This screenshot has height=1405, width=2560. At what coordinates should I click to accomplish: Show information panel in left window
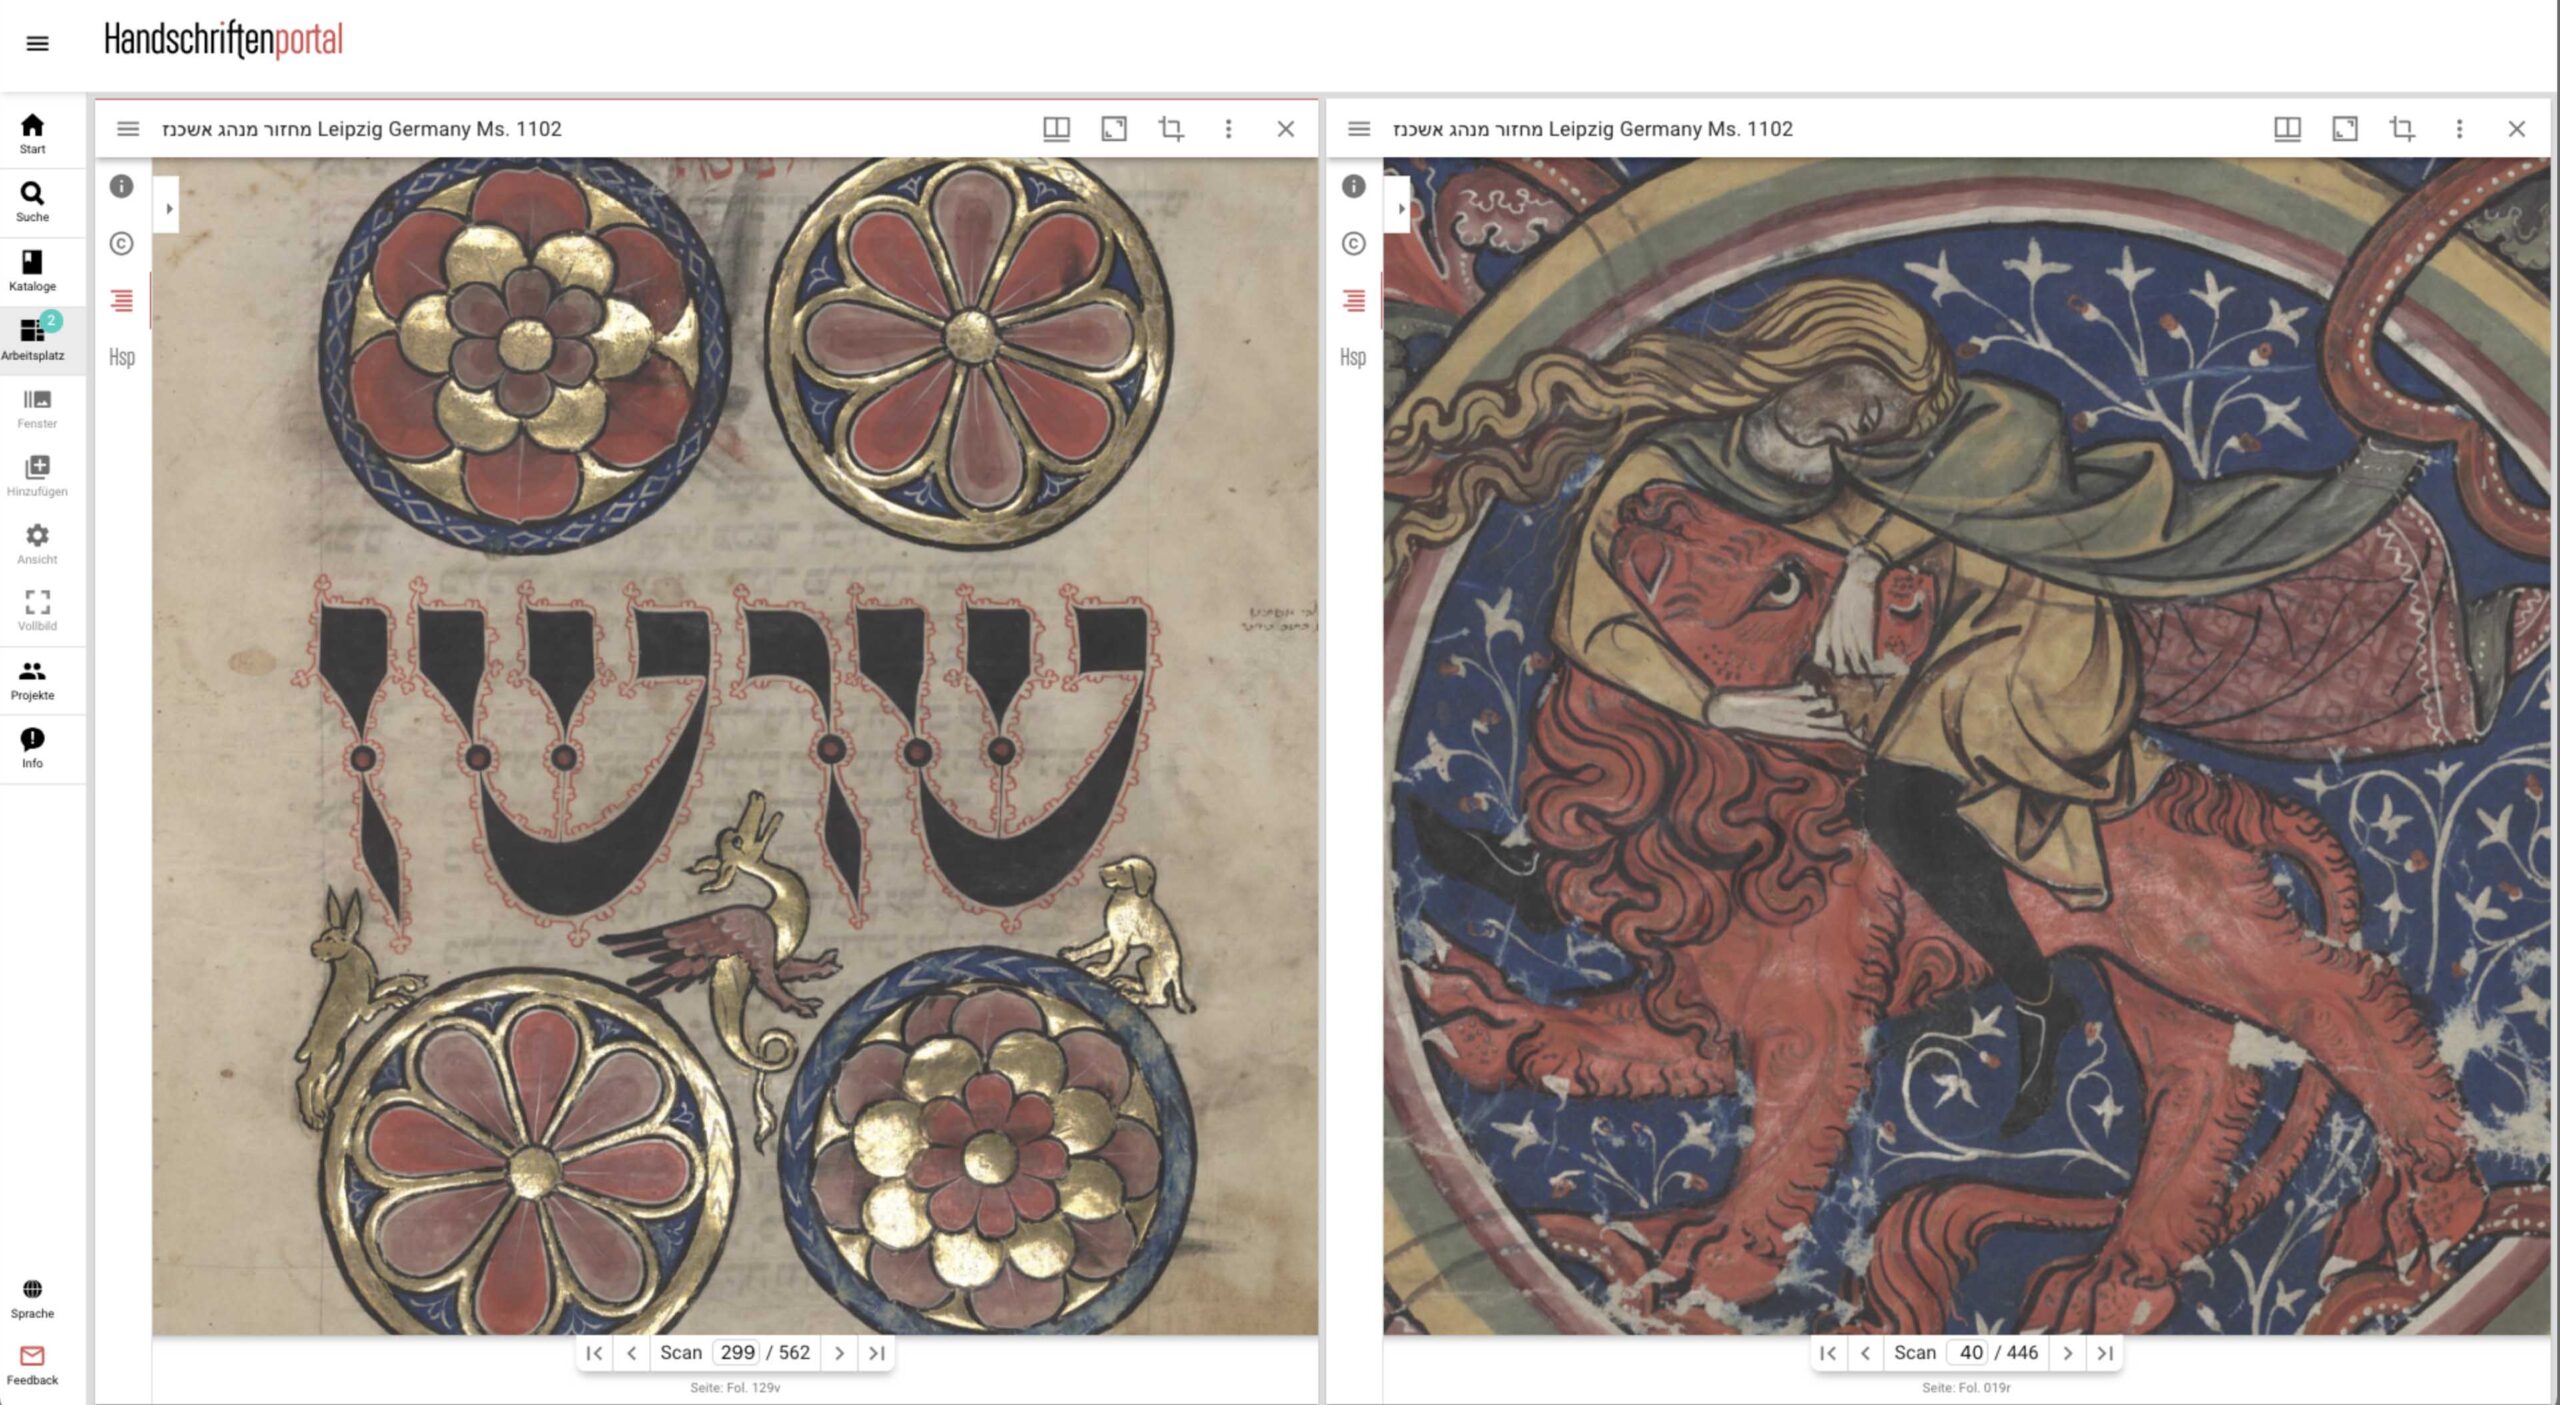click(121, 186)
